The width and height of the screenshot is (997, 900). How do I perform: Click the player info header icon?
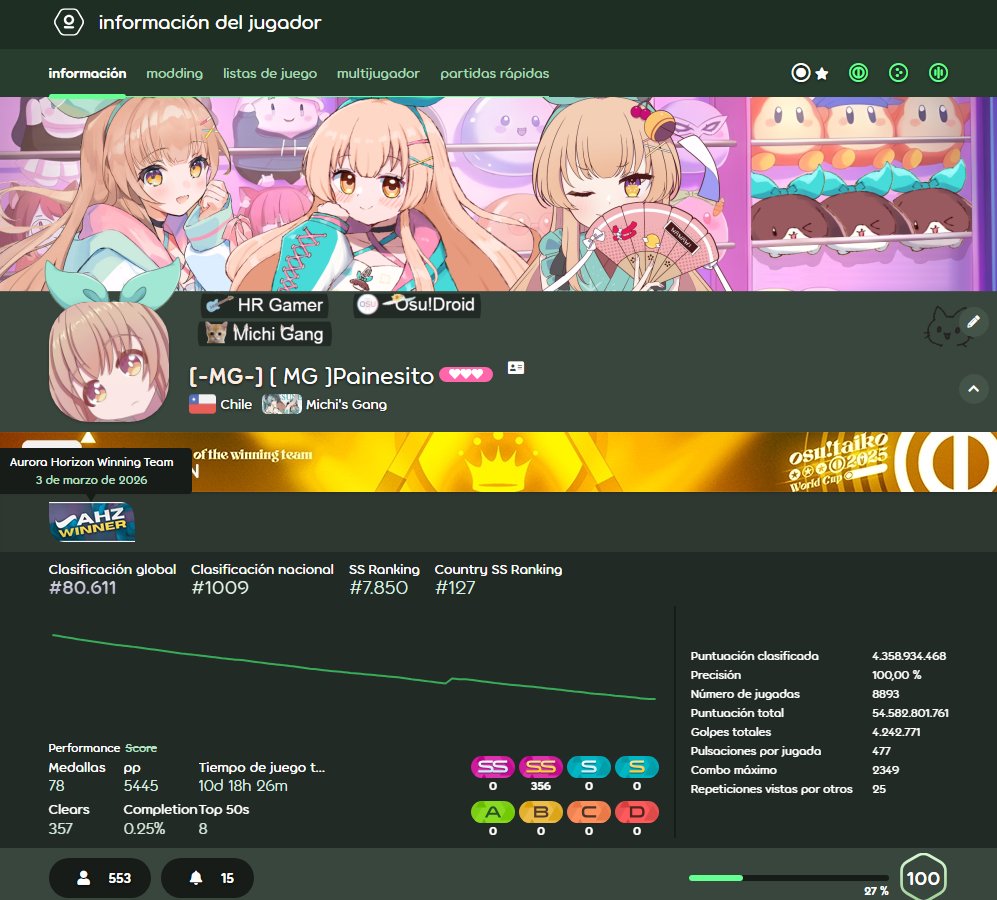click(69, 22)
